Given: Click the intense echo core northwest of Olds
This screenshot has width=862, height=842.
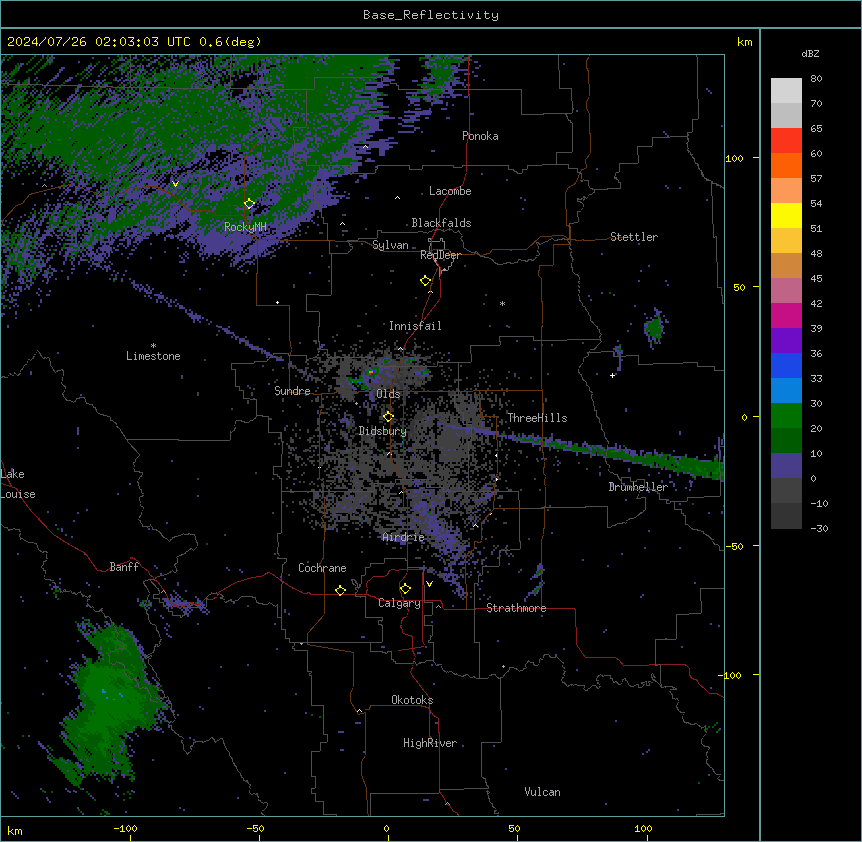Looking at the screenshot, I should [x=371, y=372].
